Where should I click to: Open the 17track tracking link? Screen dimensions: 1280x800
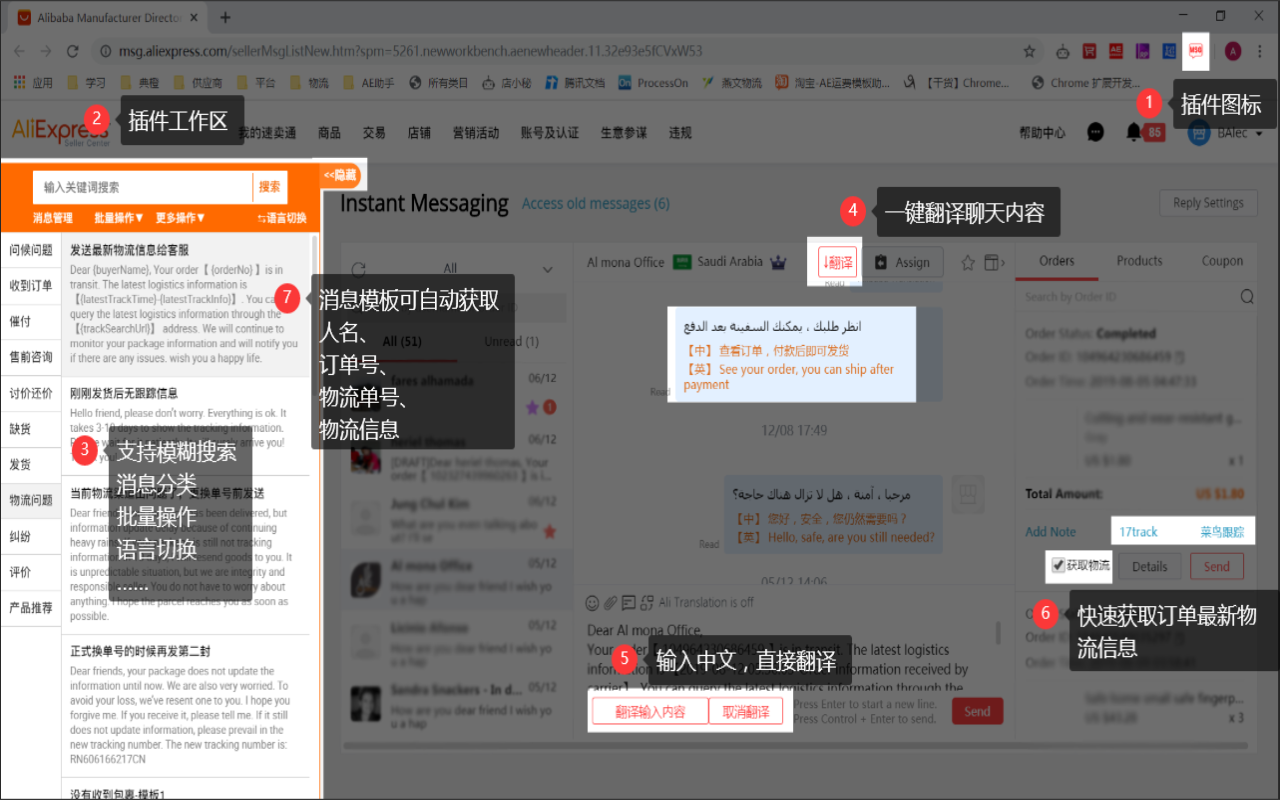pyautogui.click(x=1138, y=532)
